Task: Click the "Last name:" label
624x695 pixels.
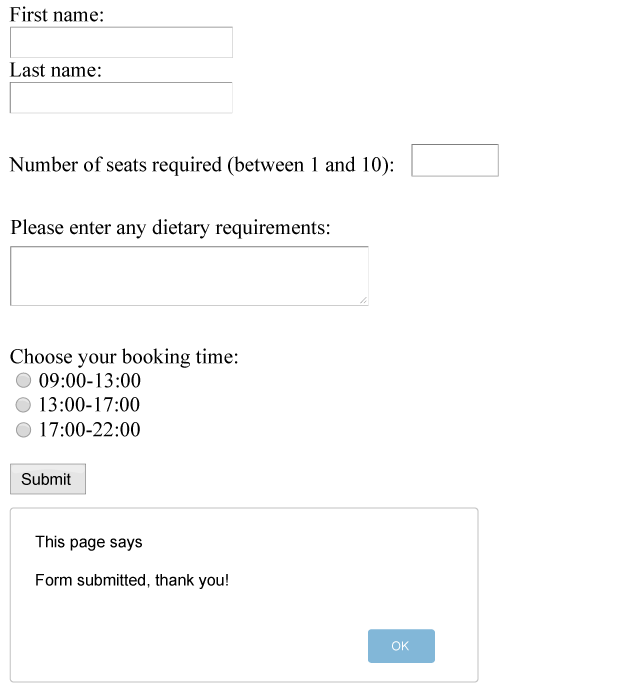Action: point(56,70)
